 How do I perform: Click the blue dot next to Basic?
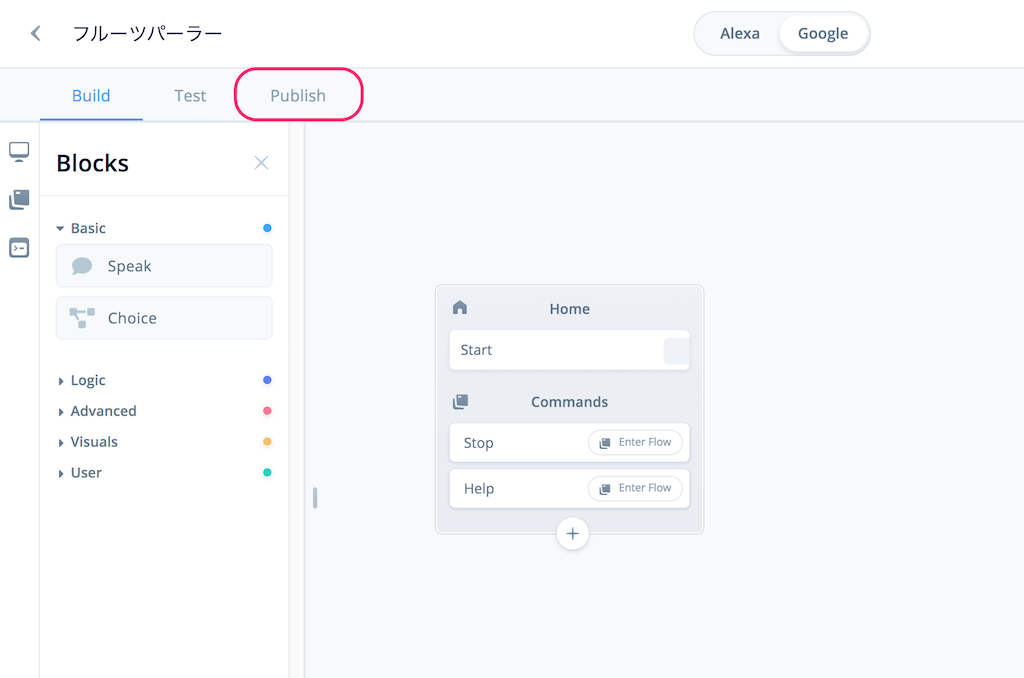267,228
